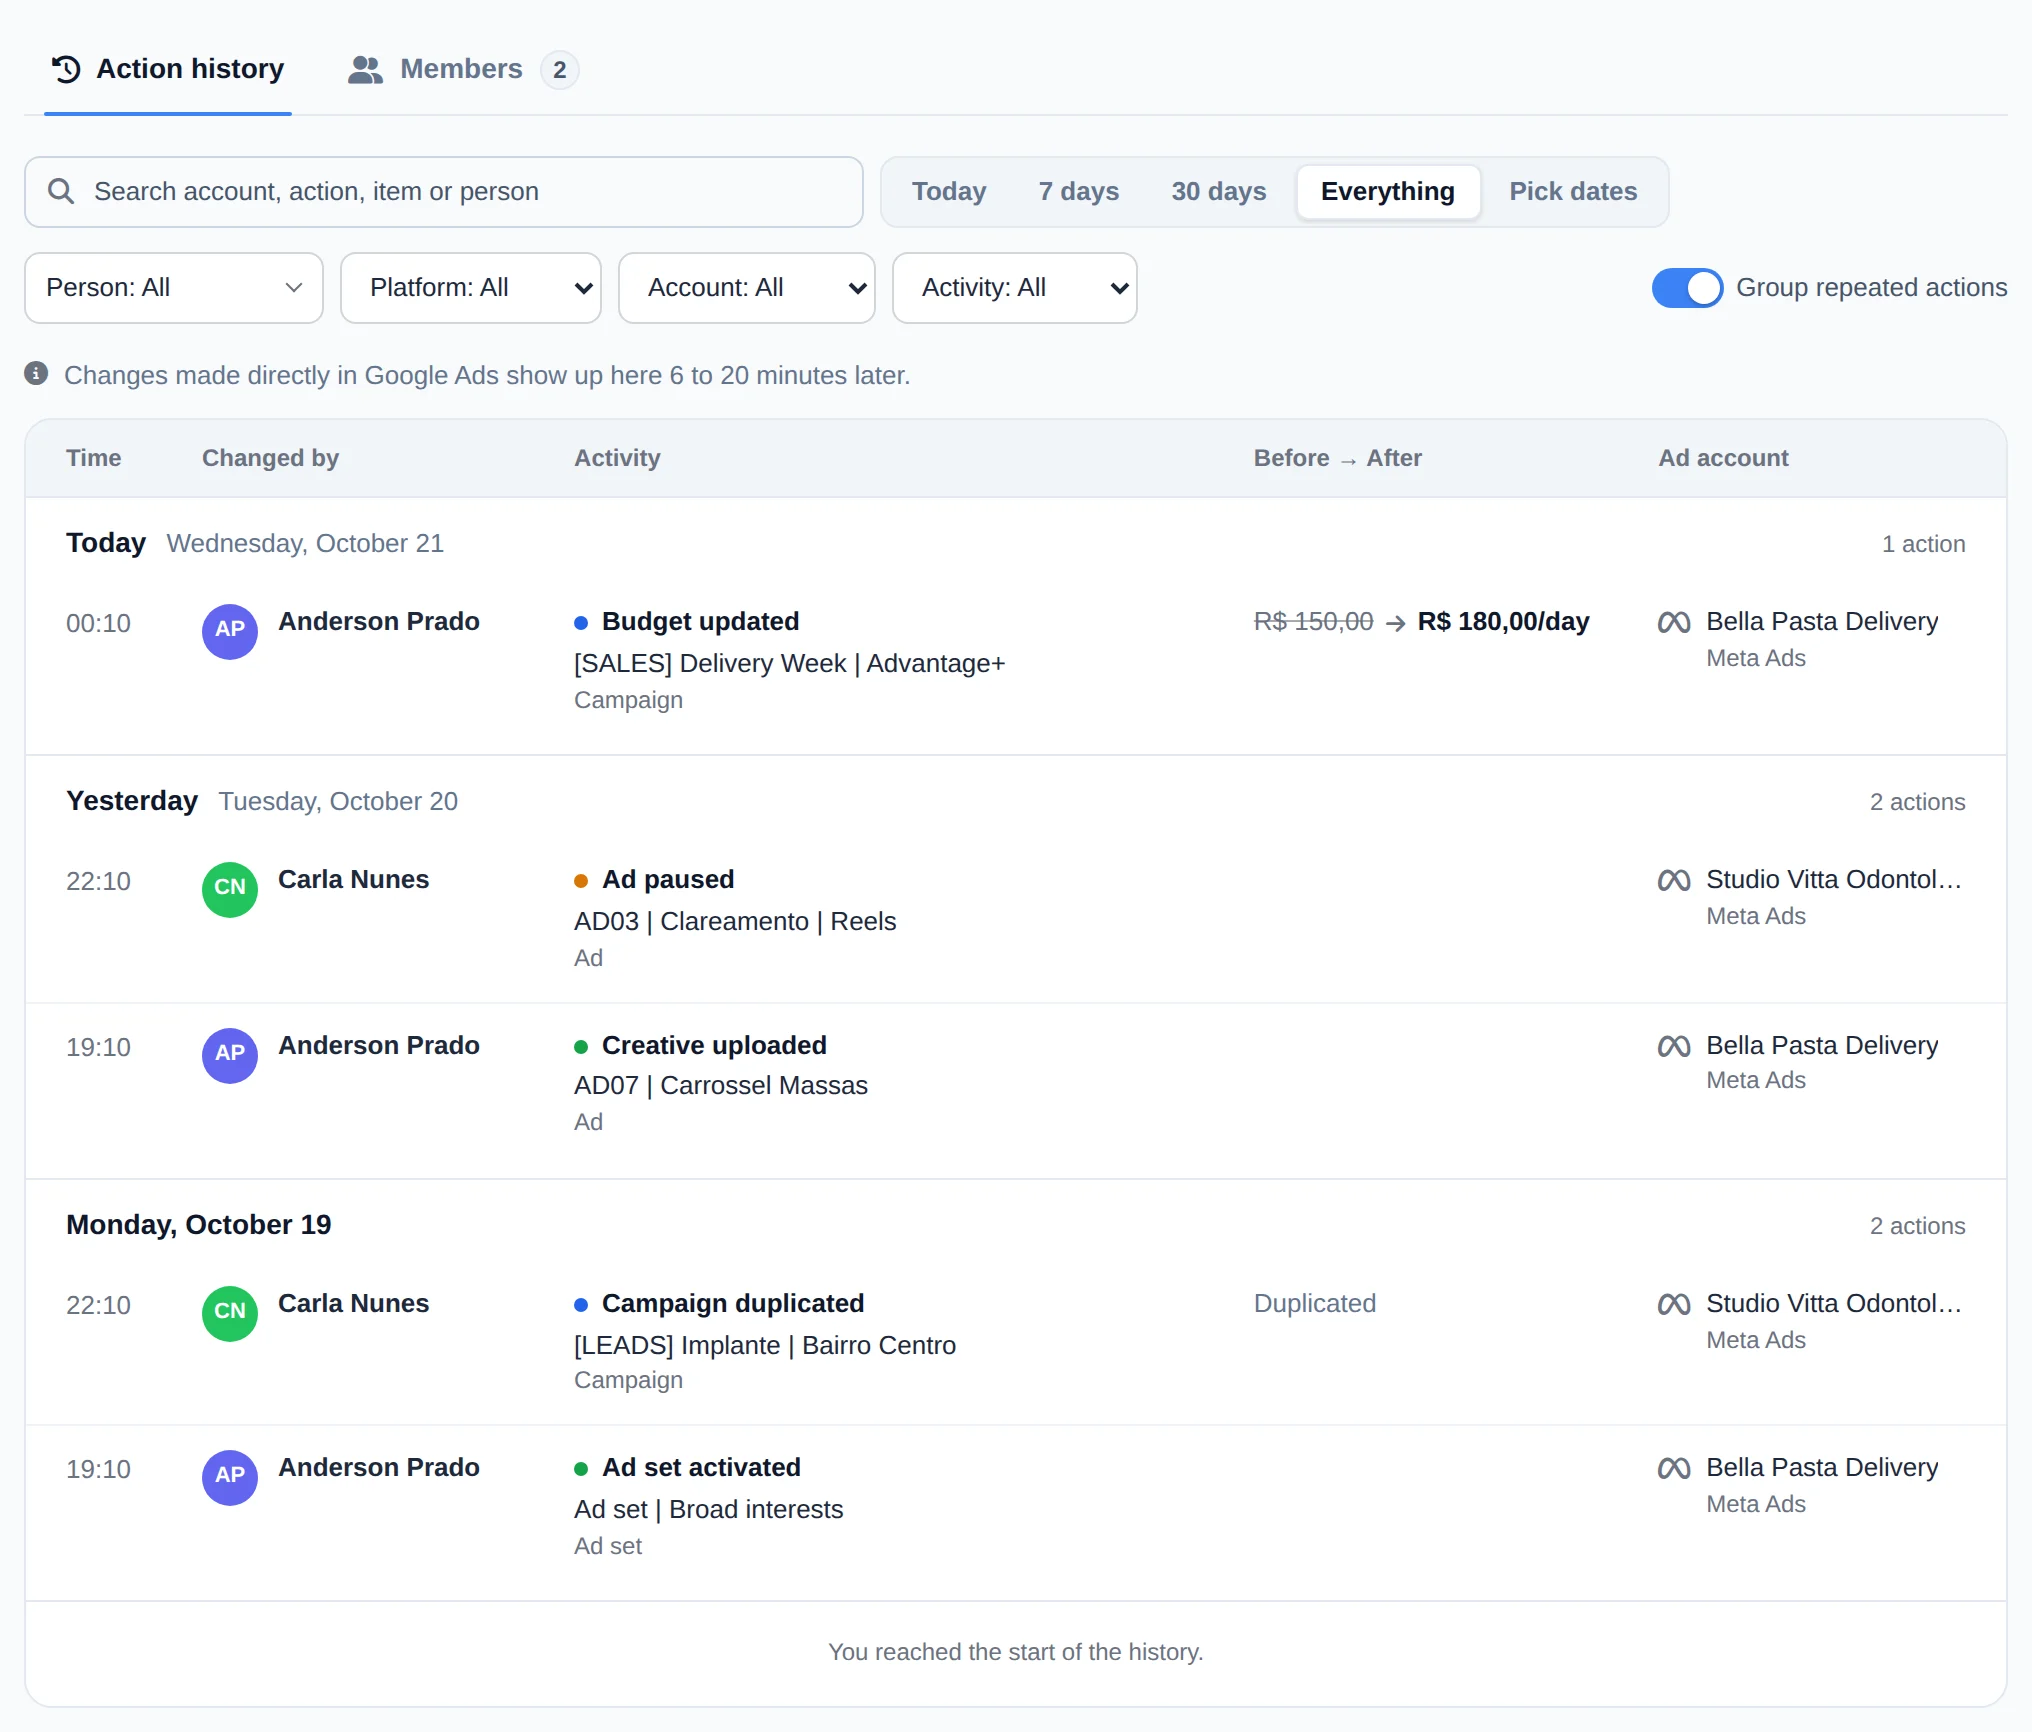Click the search magnifier icon

tap(61, 191)
